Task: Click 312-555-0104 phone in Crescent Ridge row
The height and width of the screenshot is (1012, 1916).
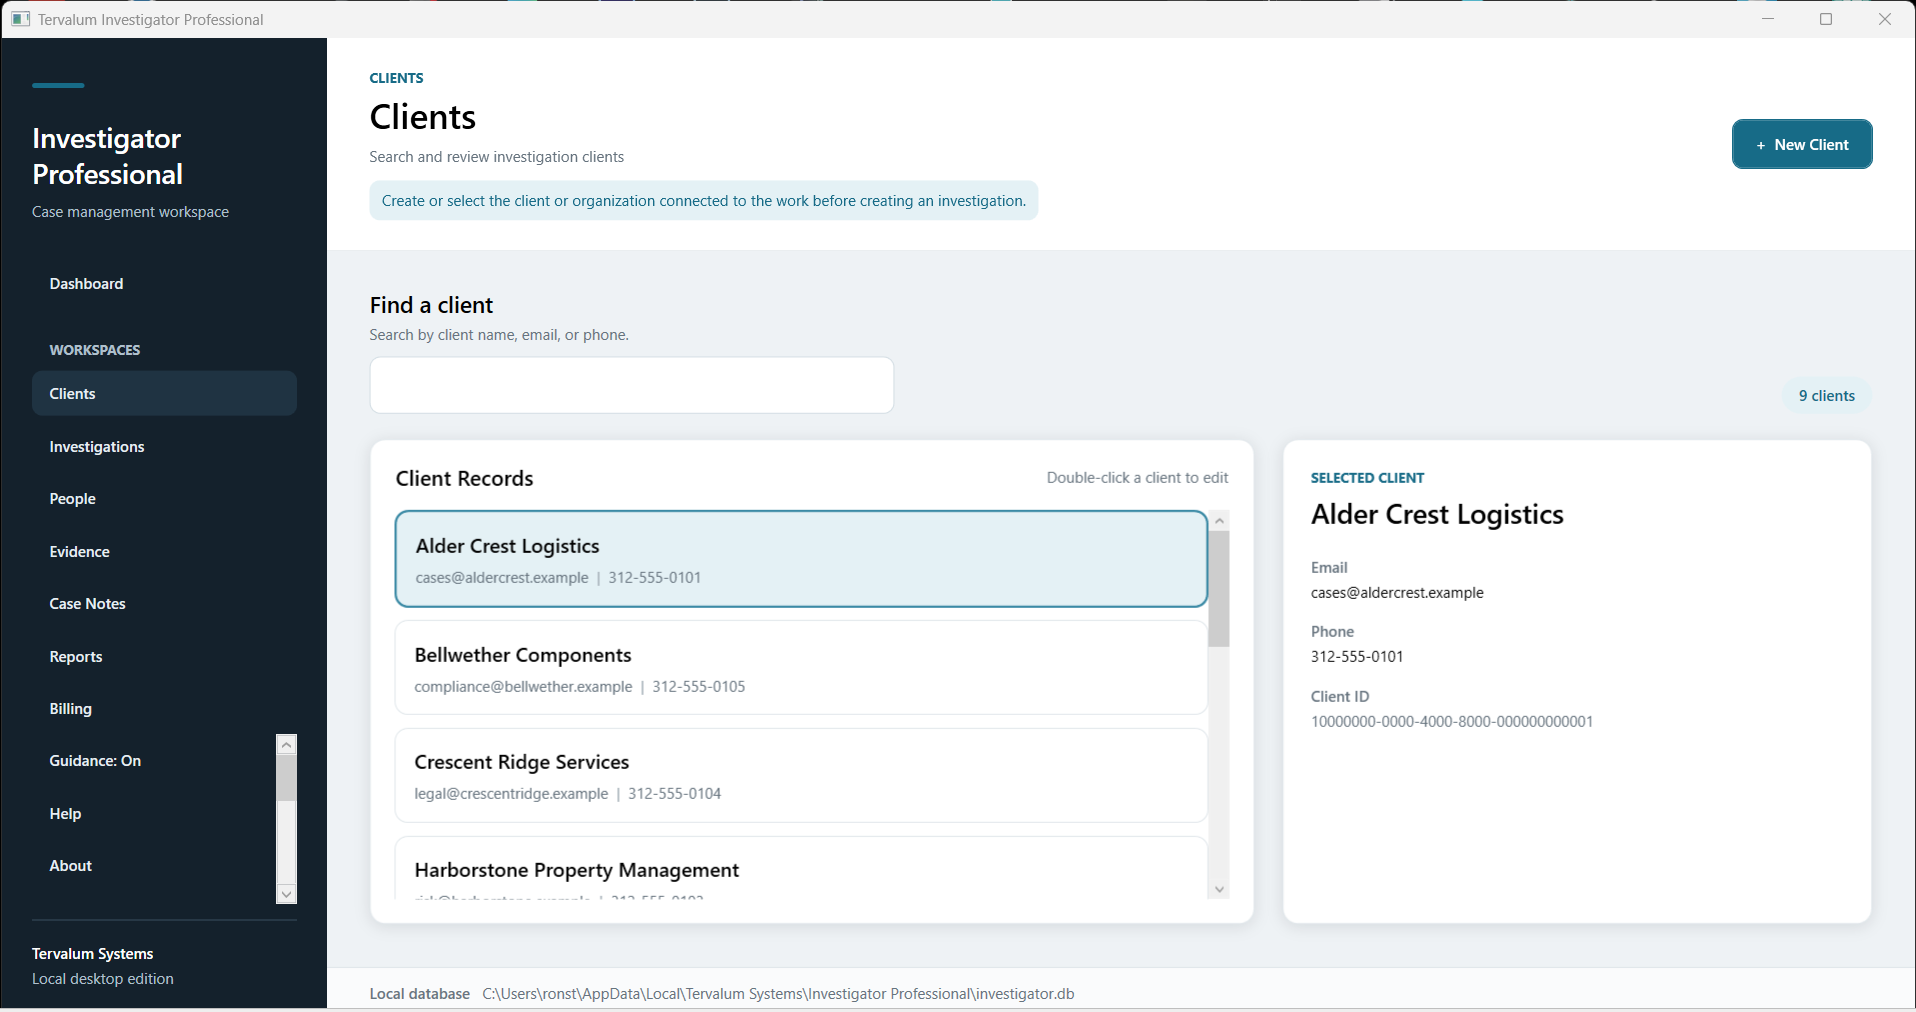Action: (675, 793)
